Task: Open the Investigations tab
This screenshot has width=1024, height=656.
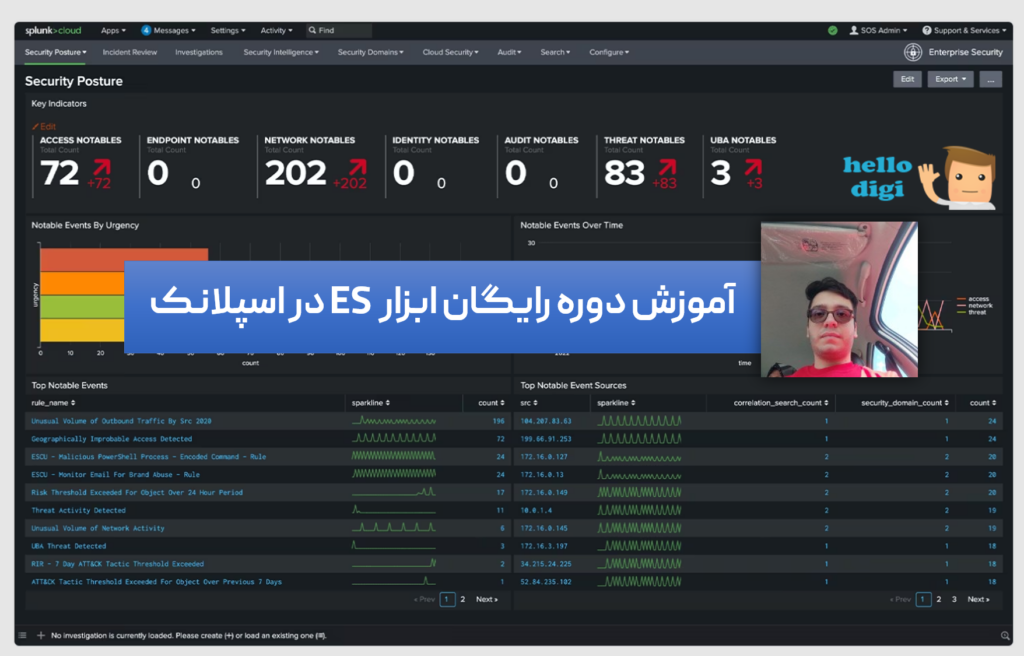Action: (x=199, y=52)
